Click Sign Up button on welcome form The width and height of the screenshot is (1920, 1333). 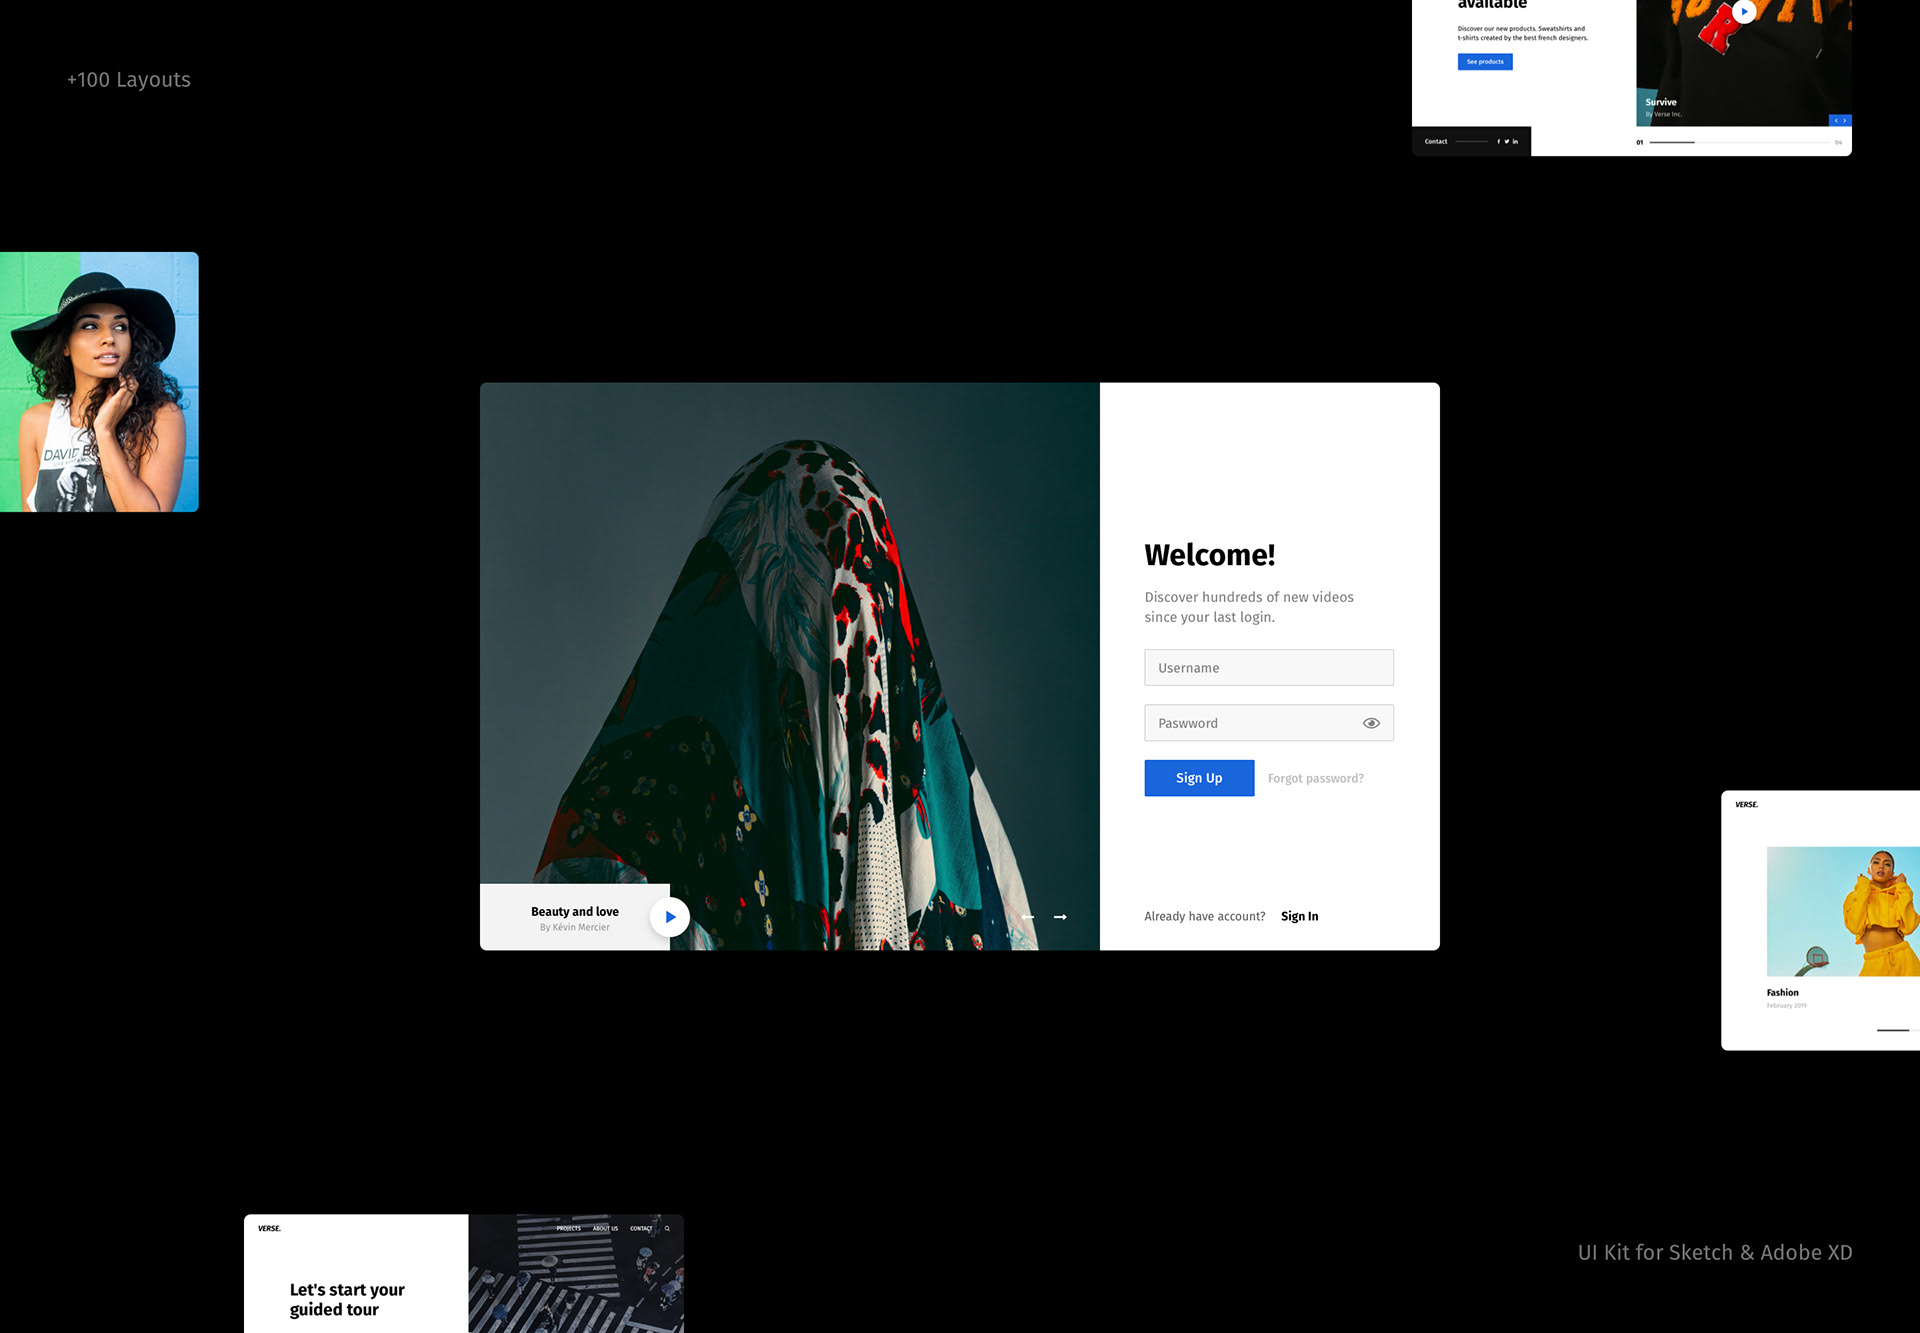point(1198,777)
